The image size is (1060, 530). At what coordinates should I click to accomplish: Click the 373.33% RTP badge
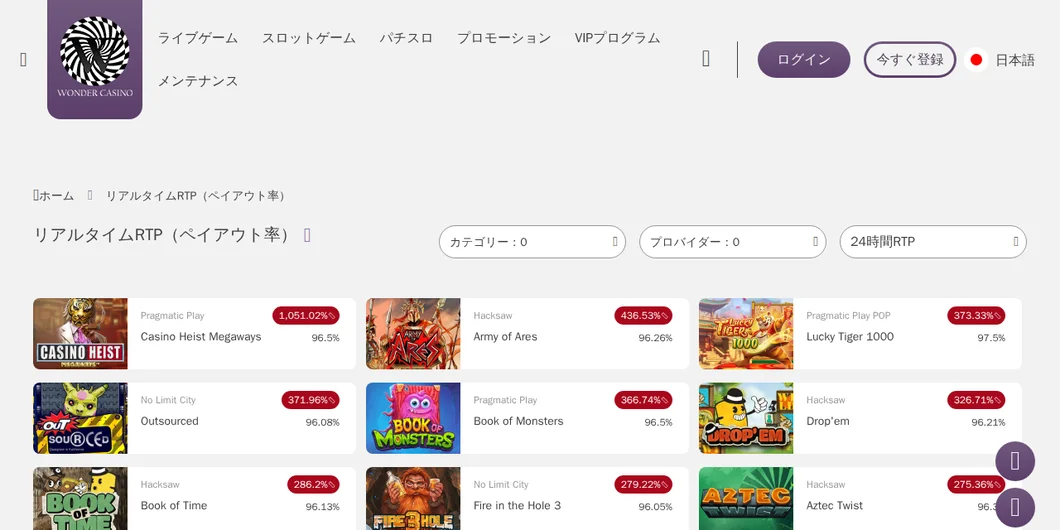(976, 316)
